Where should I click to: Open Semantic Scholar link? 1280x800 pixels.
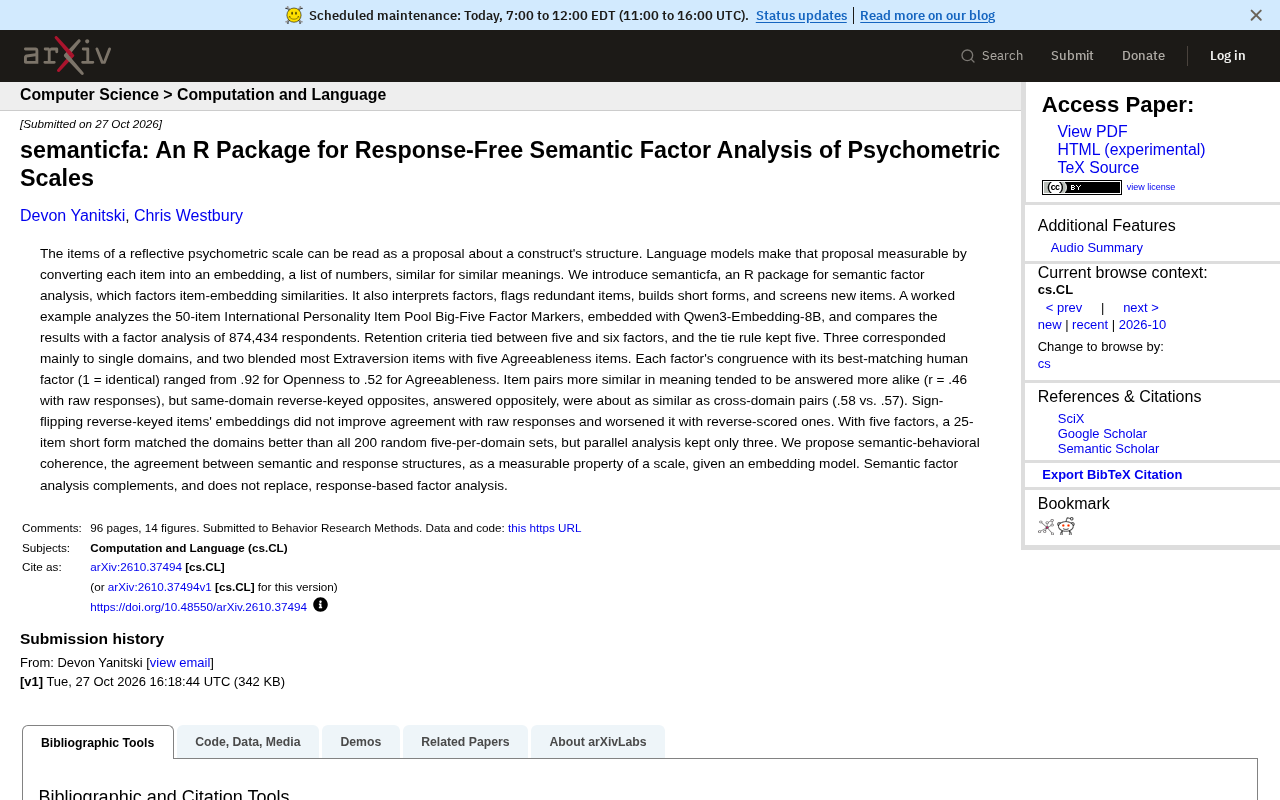[1108, 449]
